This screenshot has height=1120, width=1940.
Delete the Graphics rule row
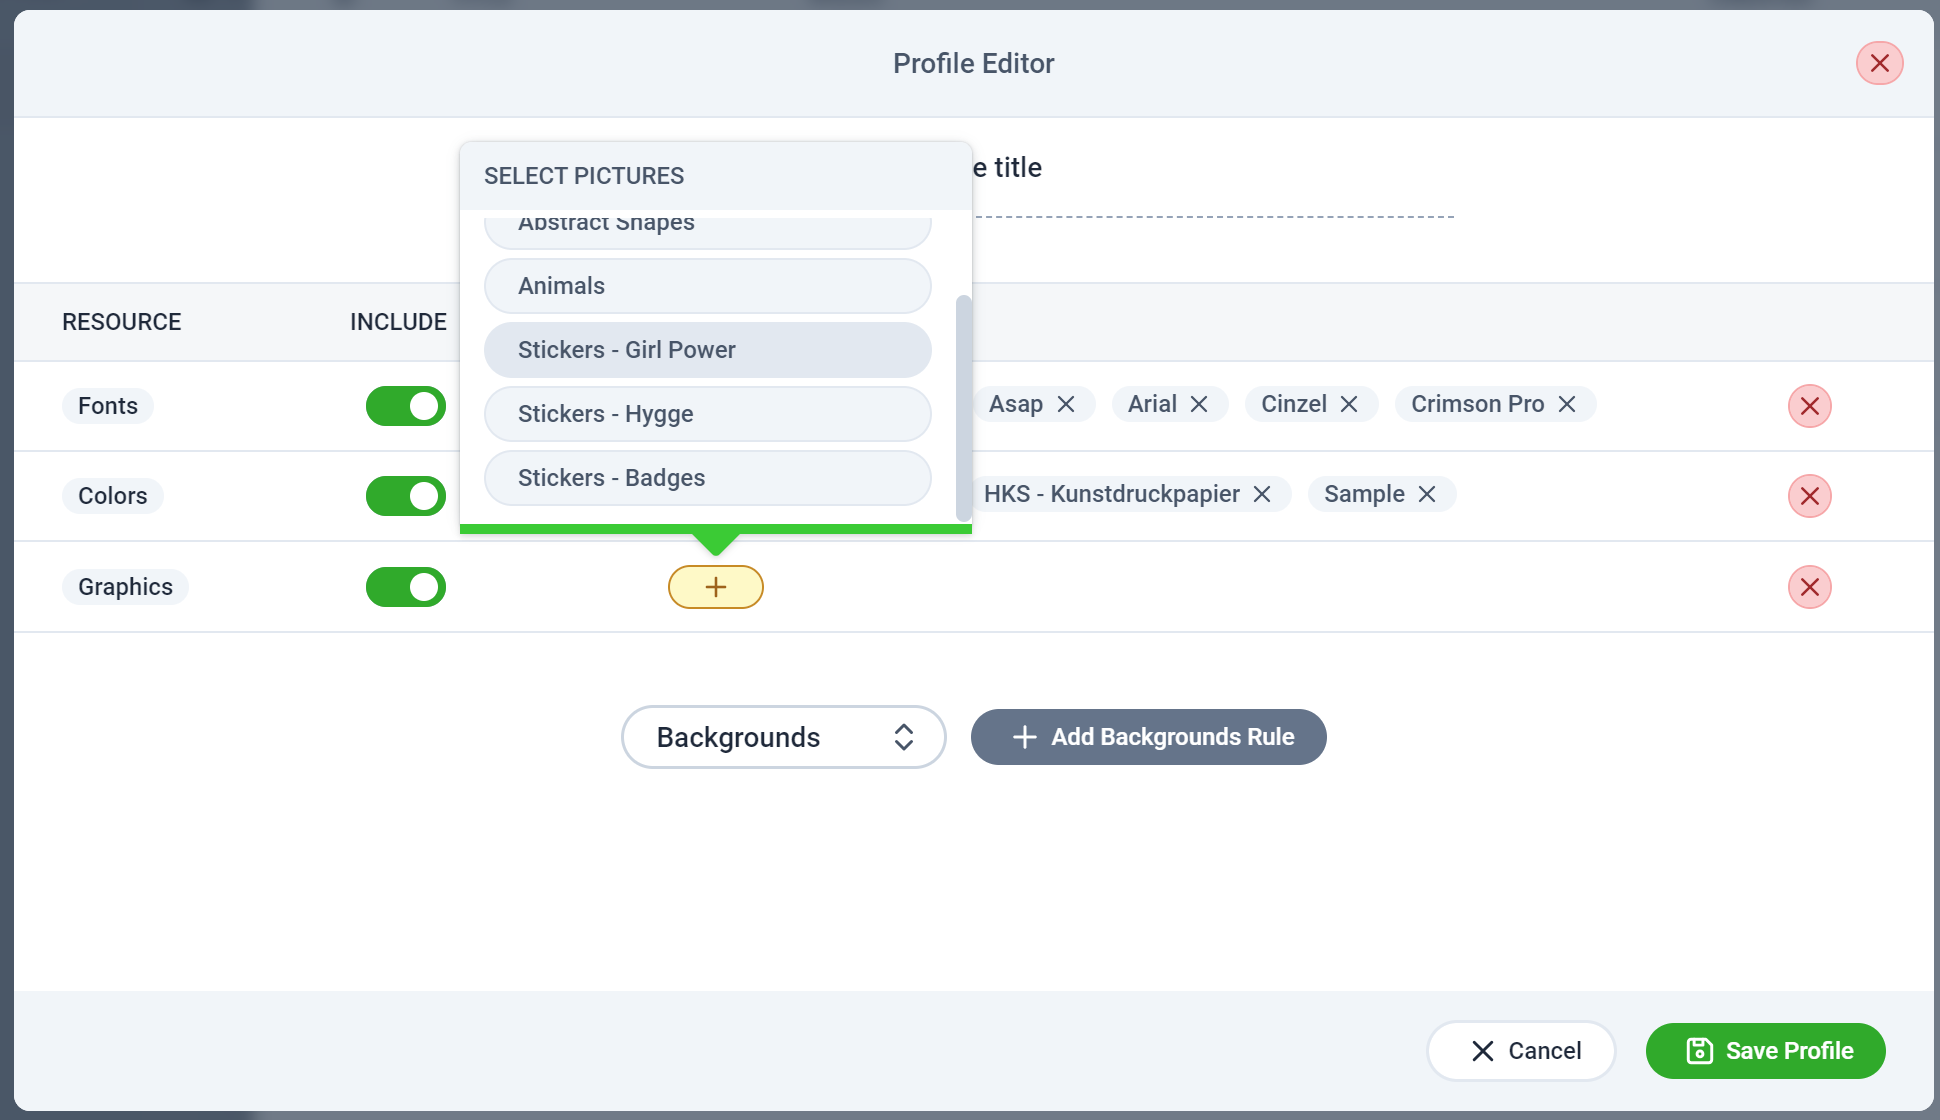tap(1809, 587)
